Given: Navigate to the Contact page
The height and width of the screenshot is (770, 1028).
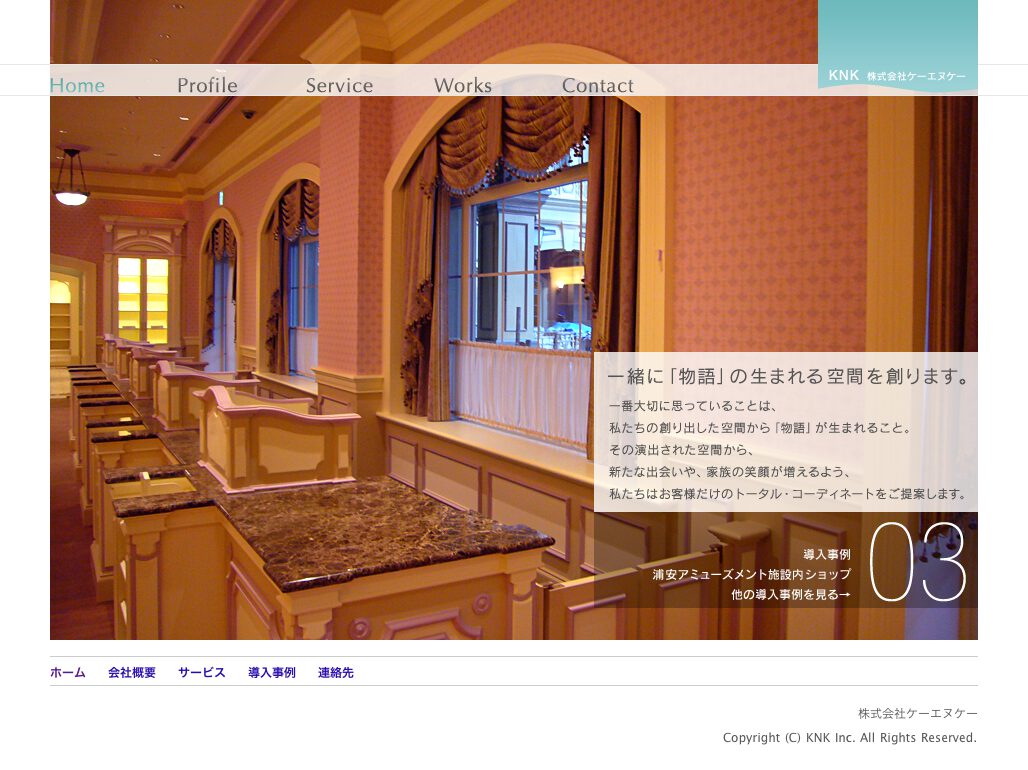Looking at the screenshot, I should click(597, 86).
